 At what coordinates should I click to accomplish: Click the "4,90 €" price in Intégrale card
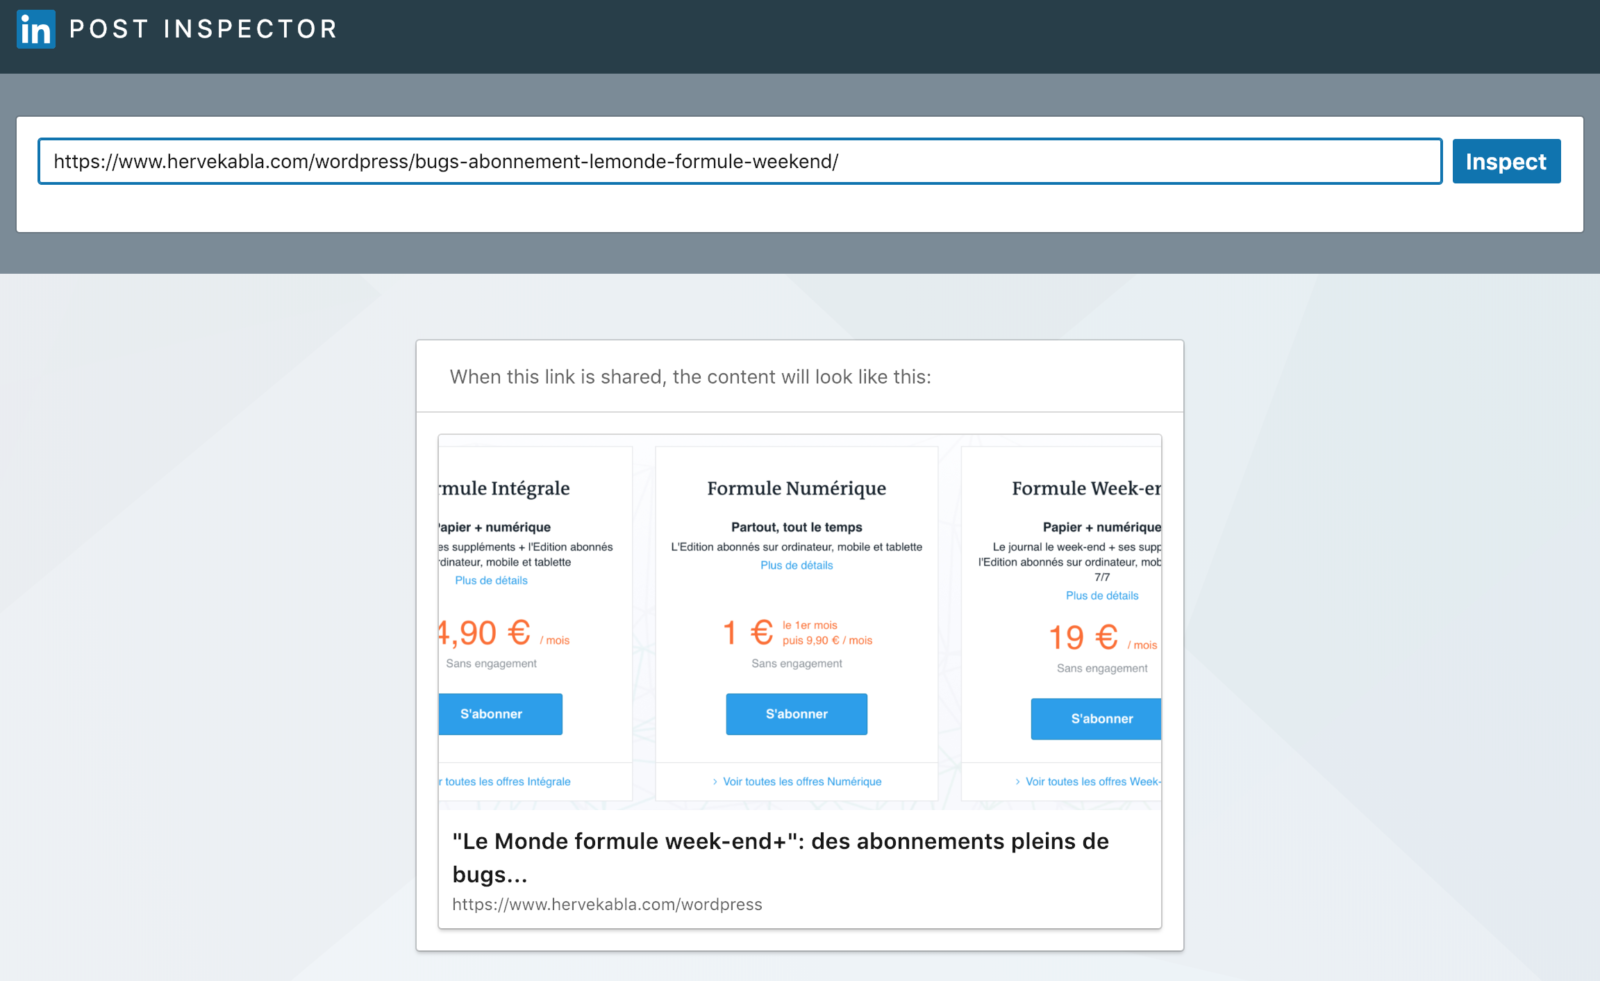click(x=485, y=633)
